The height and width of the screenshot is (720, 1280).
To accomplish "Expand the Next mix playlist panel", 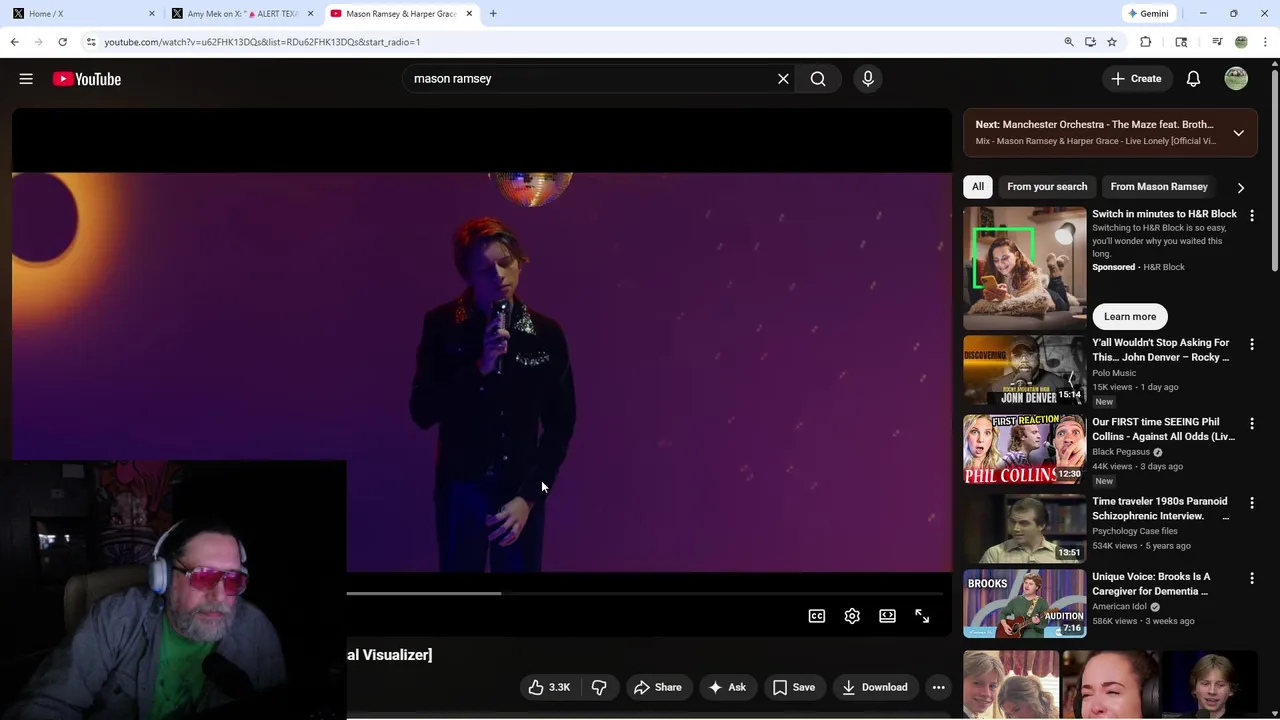I will [1238, 133].
